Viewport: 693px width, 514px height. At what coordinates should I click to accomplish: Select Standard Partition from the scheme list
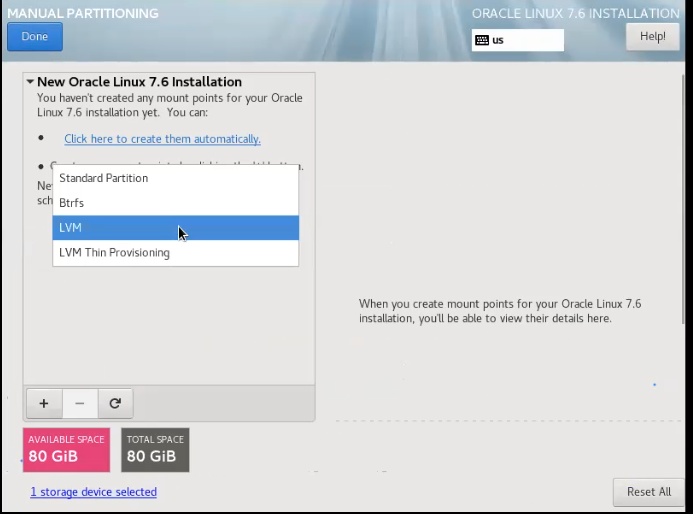(175, 178)
